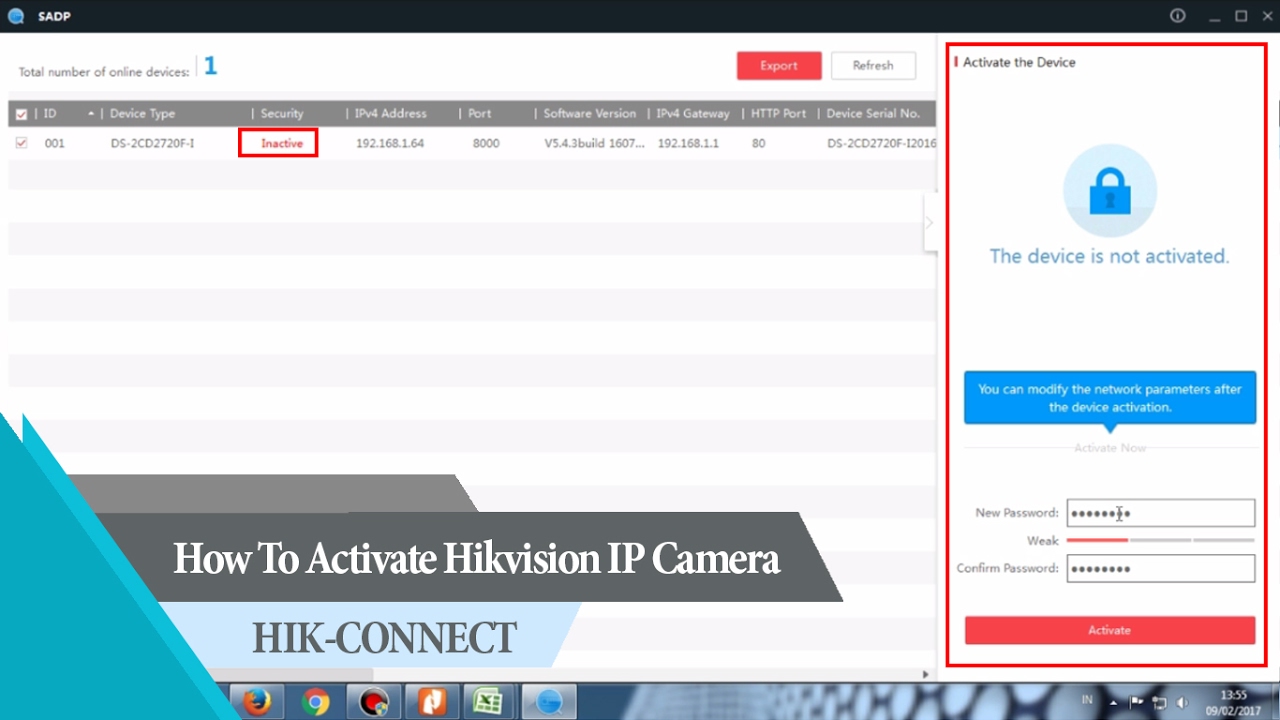Click the blue network parameters tooltip
Screen dimensions: 1280x720
(x=1110, y=398)
